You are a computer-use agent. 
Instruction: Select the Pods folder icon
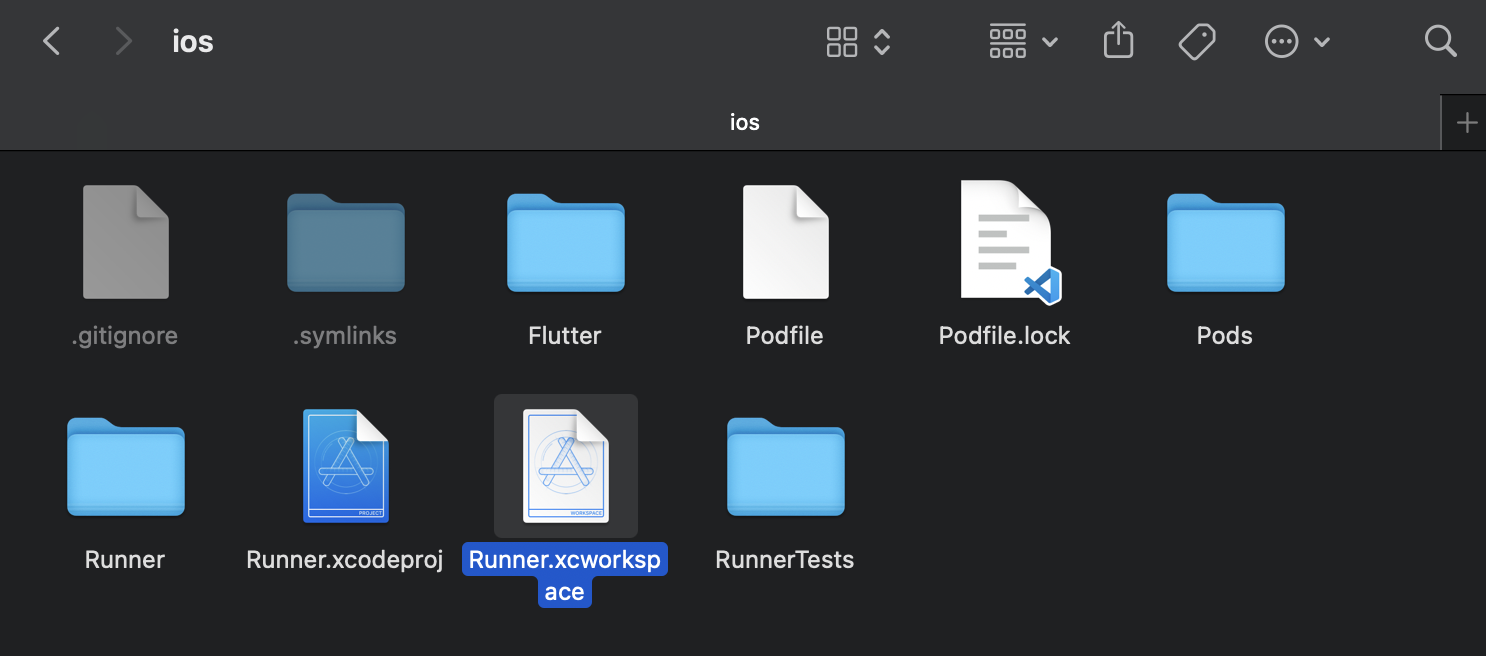1226,242
